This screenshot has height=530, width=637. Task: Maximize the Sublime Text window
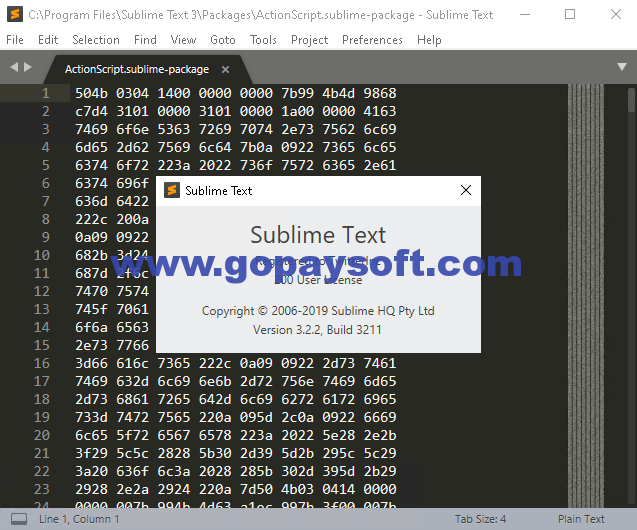(570, 15)
